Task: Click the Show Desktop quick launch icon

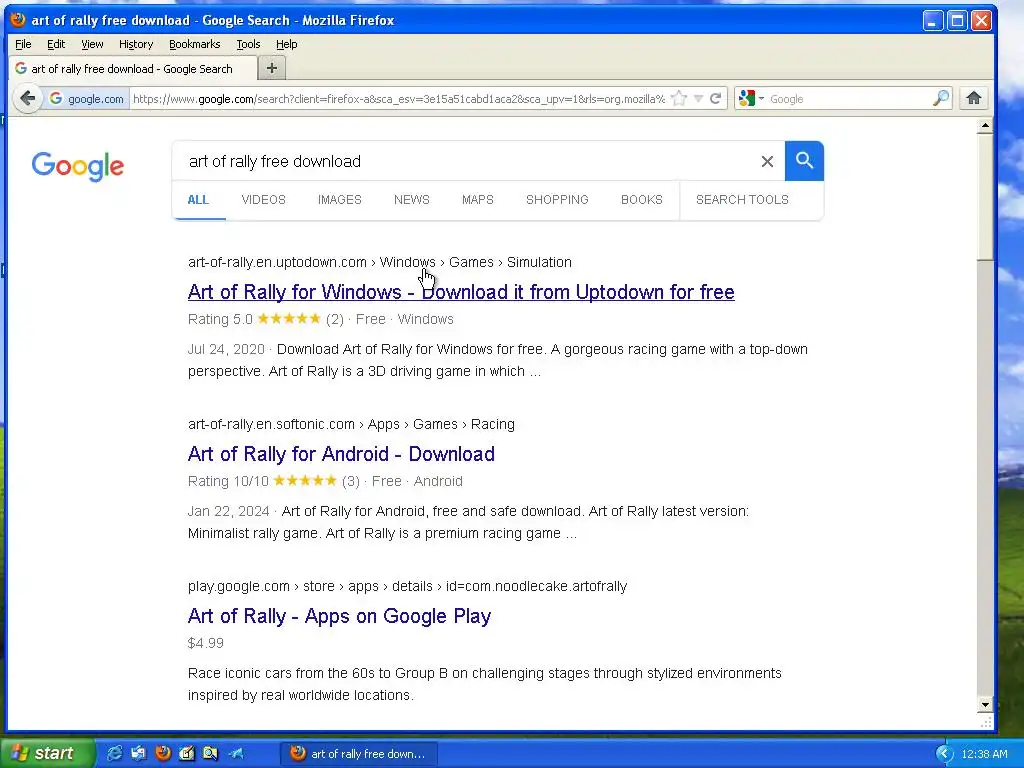Action: [x=138, y=753]
